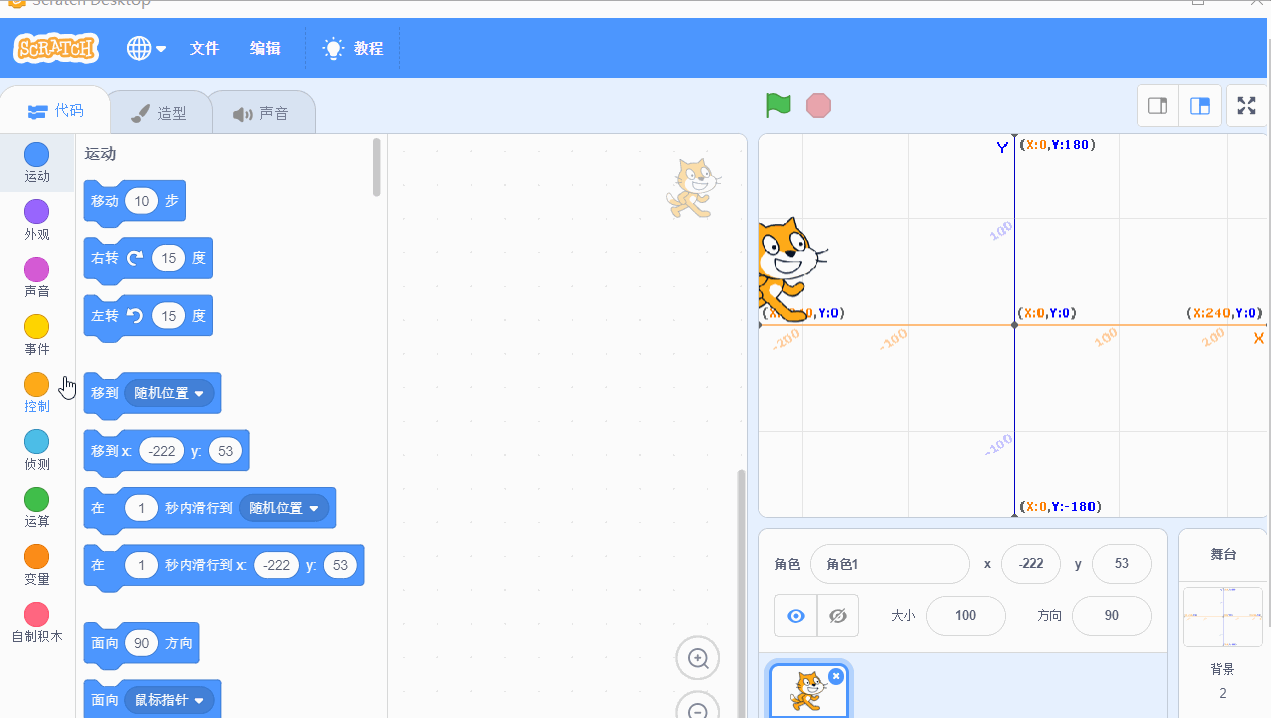Screen dimensions: 1271x718
Task: Select 侦测 sensing category
Action: [37, 450]
